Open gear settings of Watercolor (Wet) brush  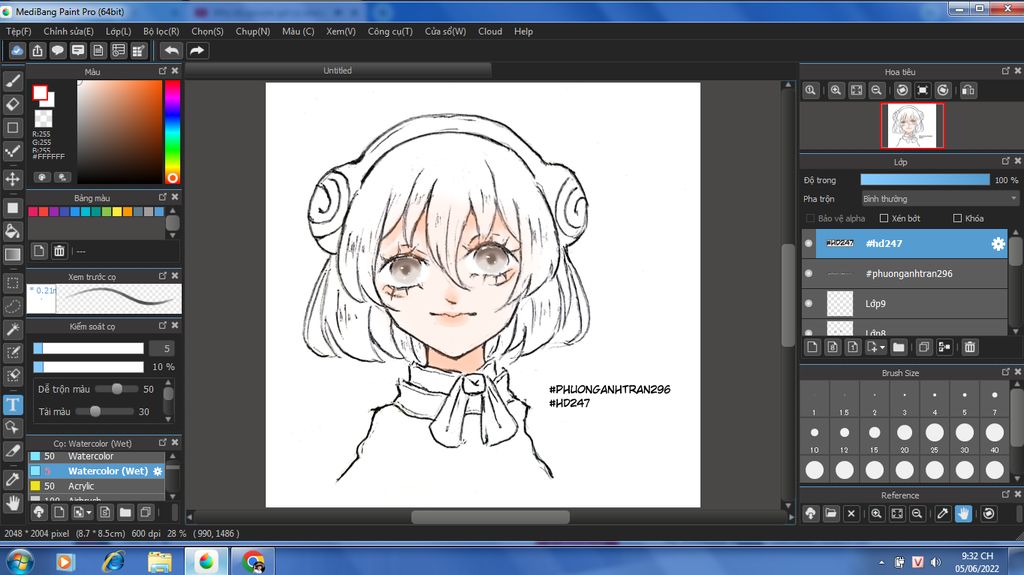pos(157,471)
